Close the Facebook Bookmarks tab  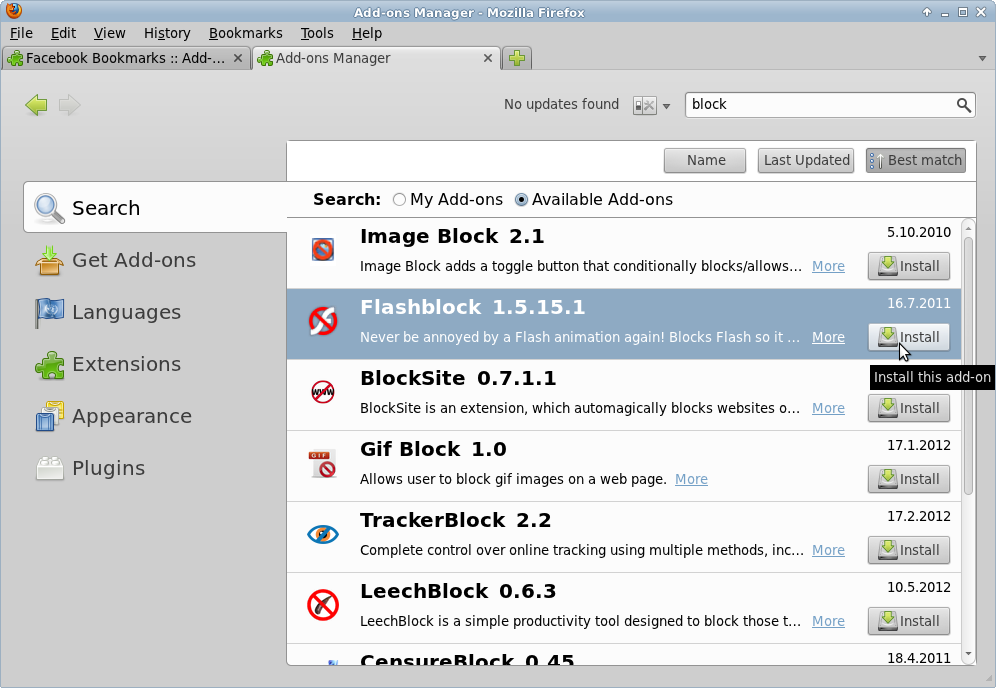point(238,58)
